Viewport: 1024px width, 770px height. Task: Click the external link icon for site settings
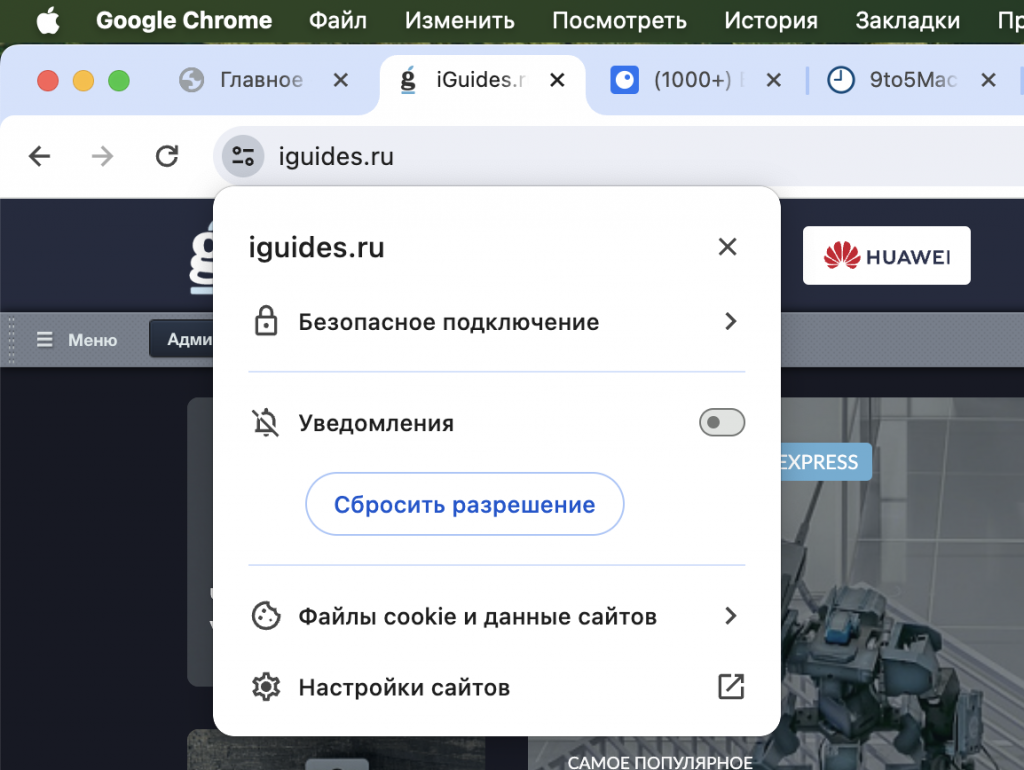click(x=731, y=687)
